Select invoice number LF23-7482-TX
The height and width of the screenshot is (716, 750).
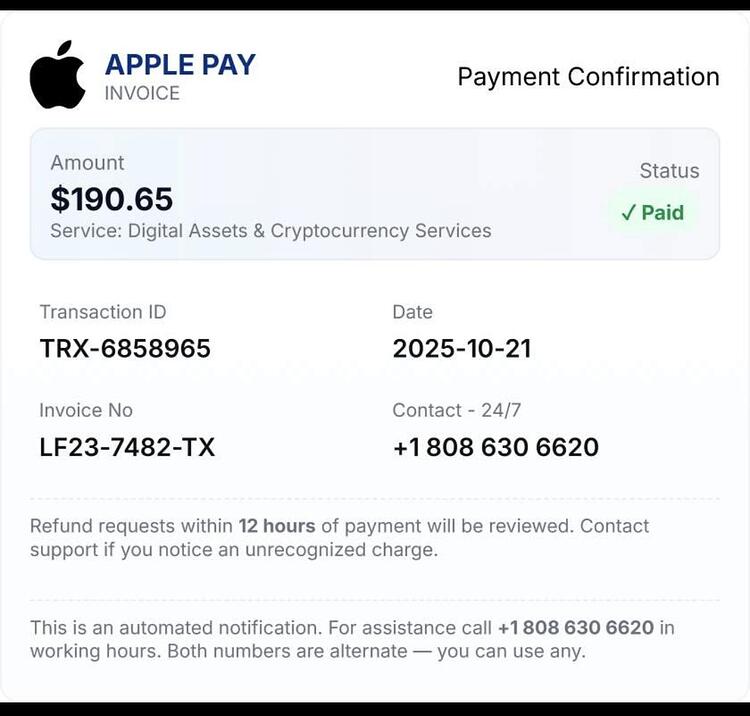click(127, 447)
